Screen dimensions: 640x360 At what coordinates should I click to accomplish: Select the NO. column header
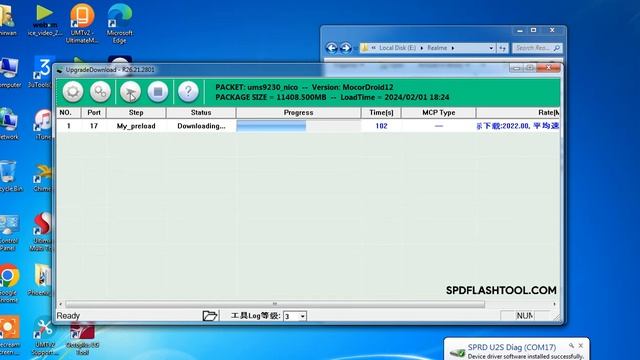click(69, 113)
